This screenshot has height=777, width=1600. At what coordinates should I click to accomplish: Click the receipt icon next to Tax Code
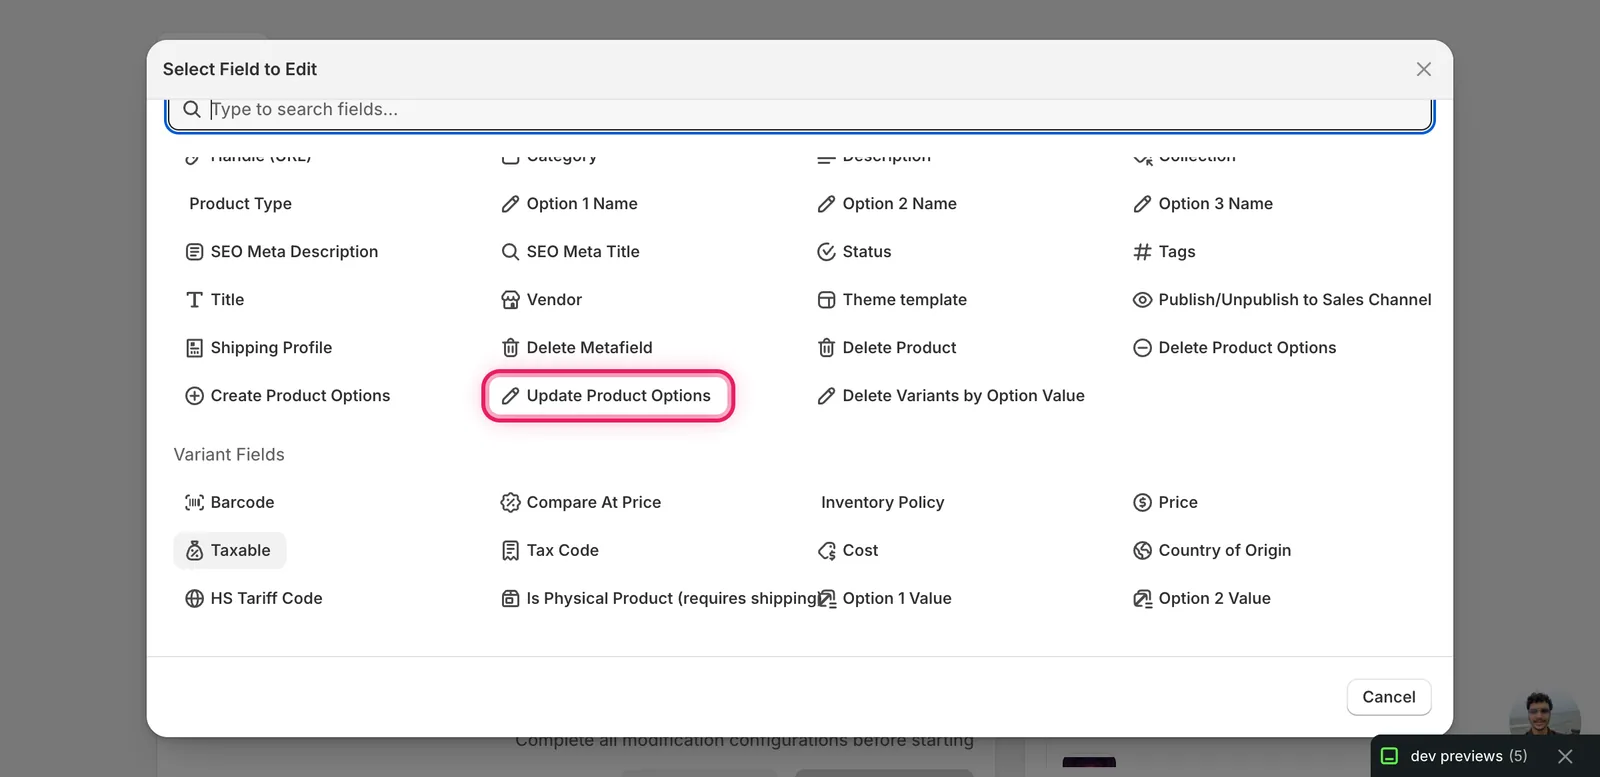pos(510,551)
